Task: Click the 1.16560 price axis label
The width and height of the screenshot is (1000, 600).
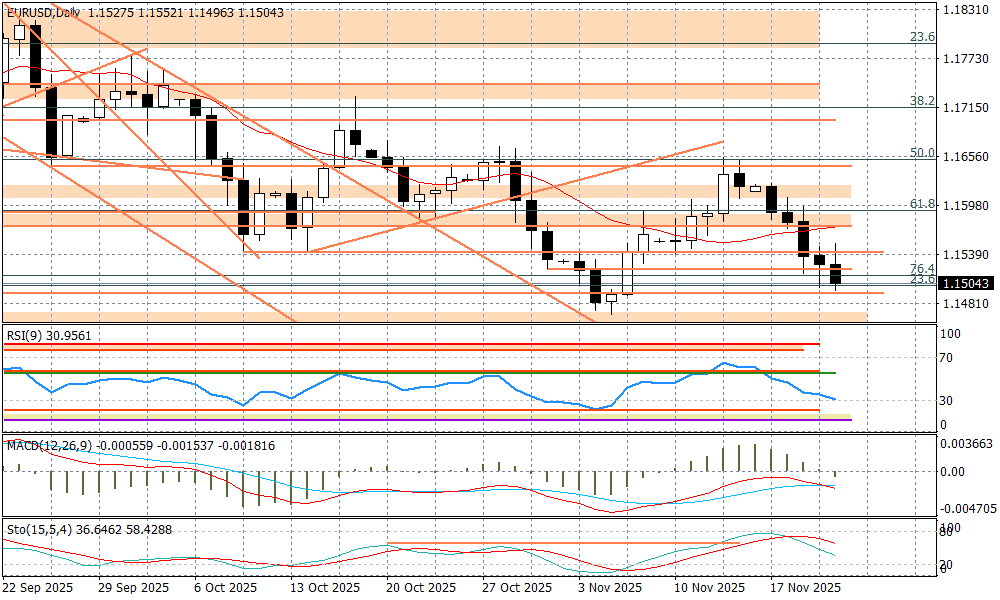Action: 968,157
